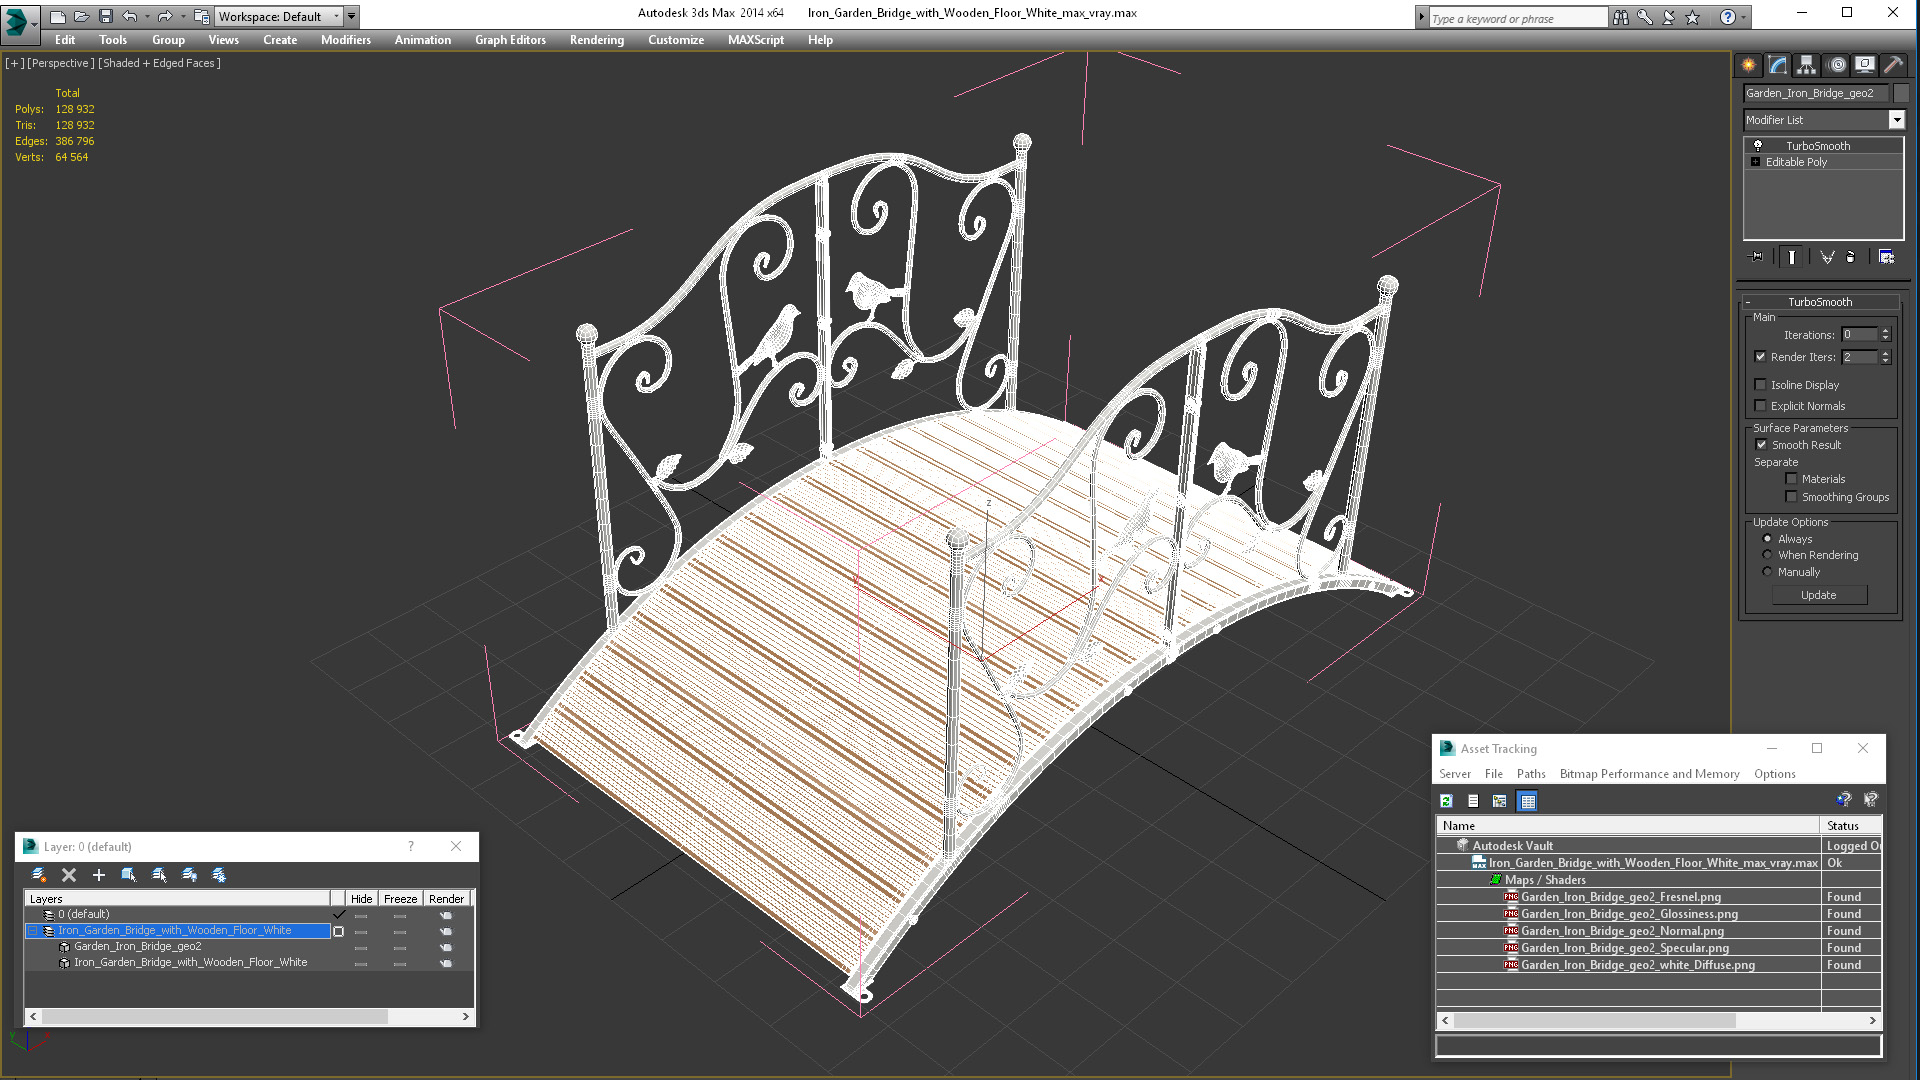Open the Modifier List dropdown
1920x1080 pixels.
(1896, 120)
